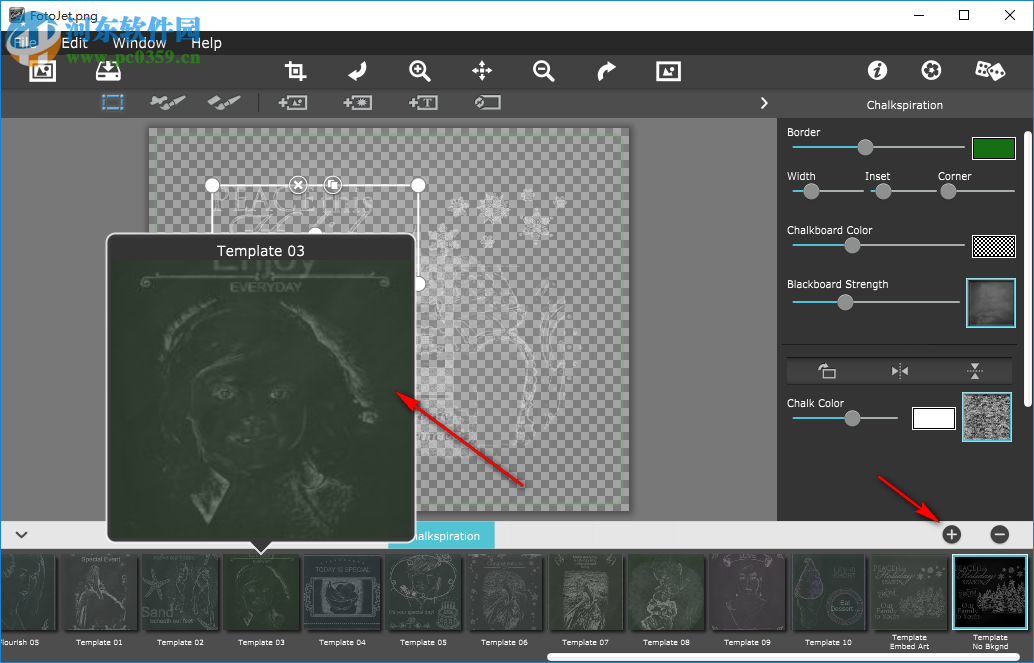This screenshot has width=1034, height=663.
Task: Click the save image icon
Action: click(107, 70)
